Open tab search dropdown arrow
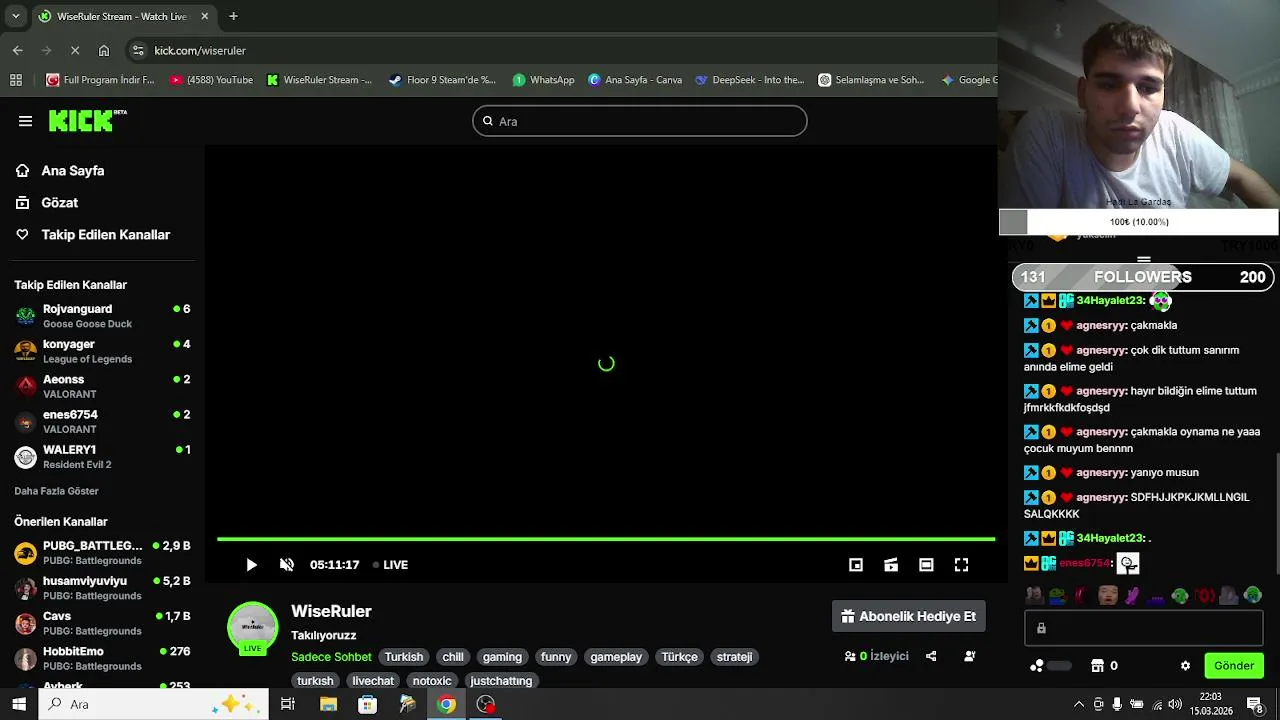The height and width of the screenshot is (720, 1280). click(x=16, y=16)
